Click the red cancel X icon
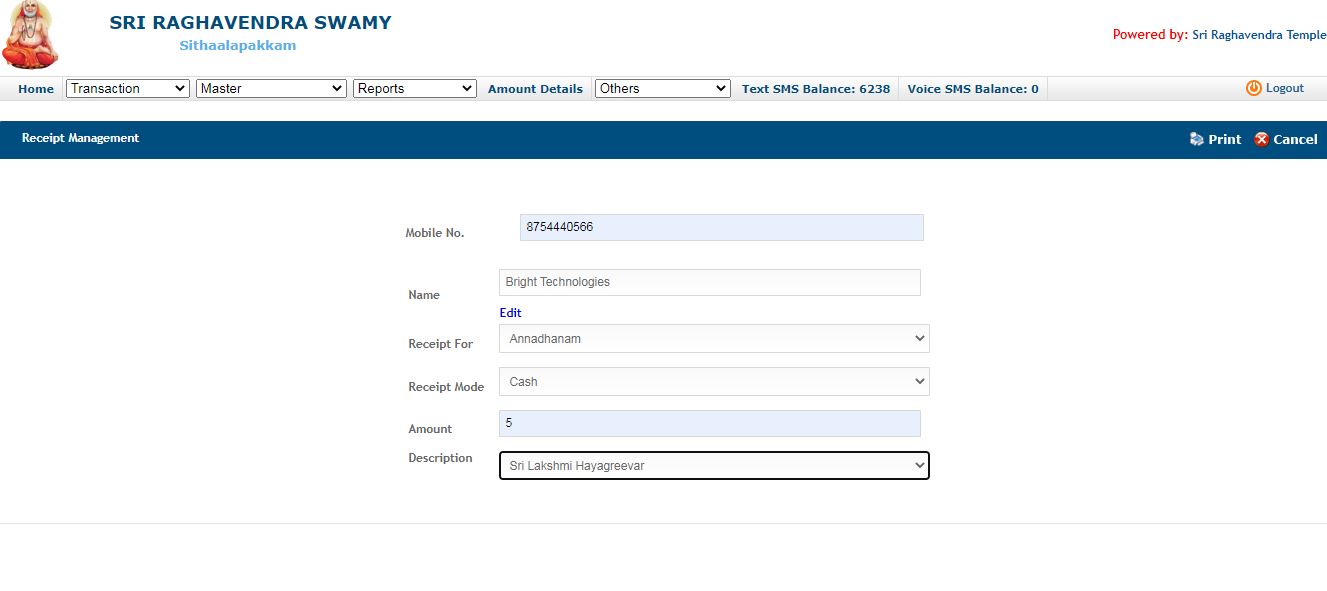Image resolution: width=1327 pixels, height=591 pixels. (1261, 139)
